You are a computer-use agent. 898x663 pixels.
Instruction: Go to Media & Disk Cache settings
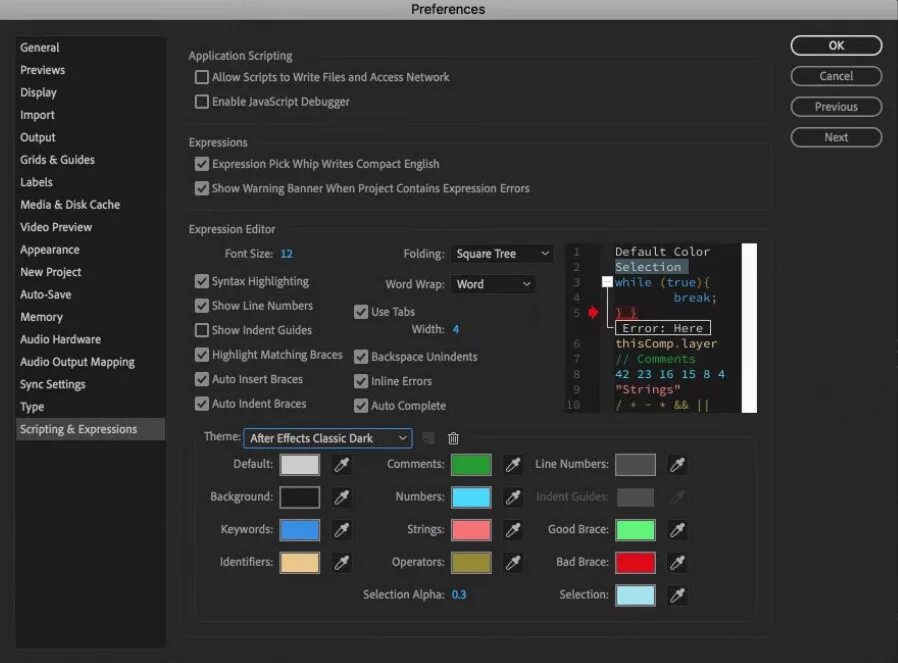coord(70,204)
